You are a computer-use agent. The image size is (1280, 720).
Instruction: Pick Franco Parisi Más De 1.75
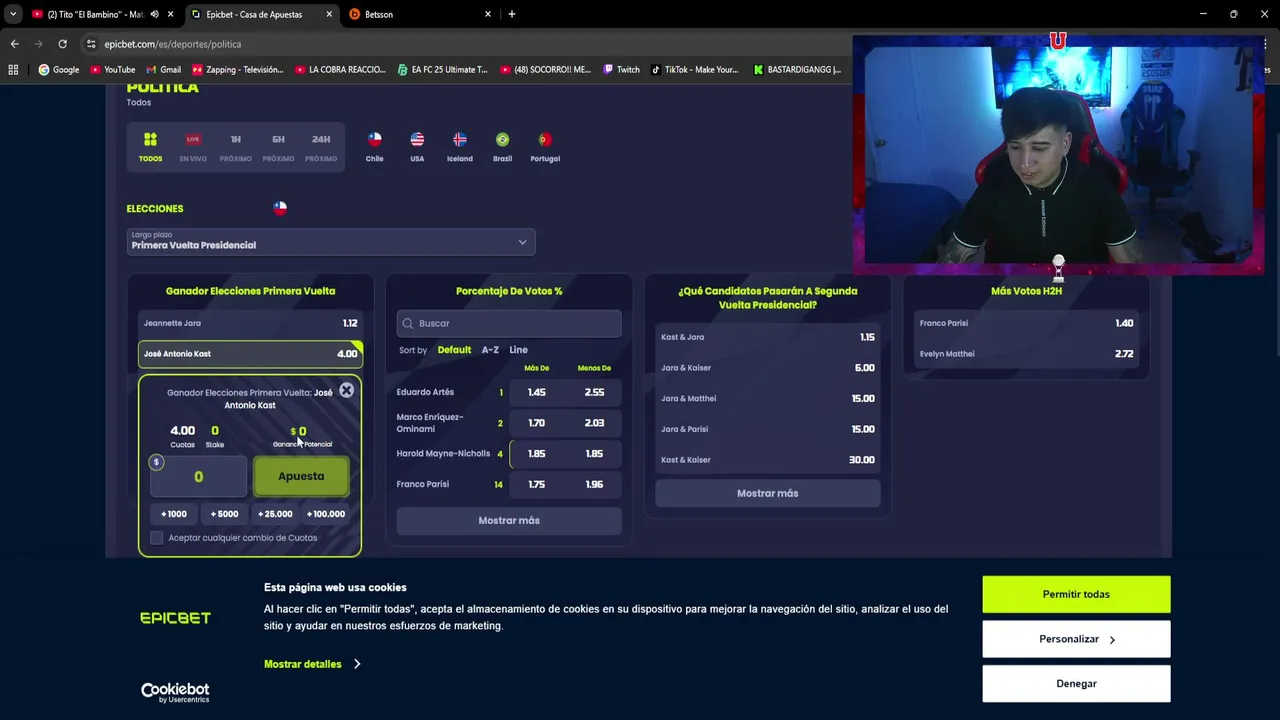coord(537,484)
